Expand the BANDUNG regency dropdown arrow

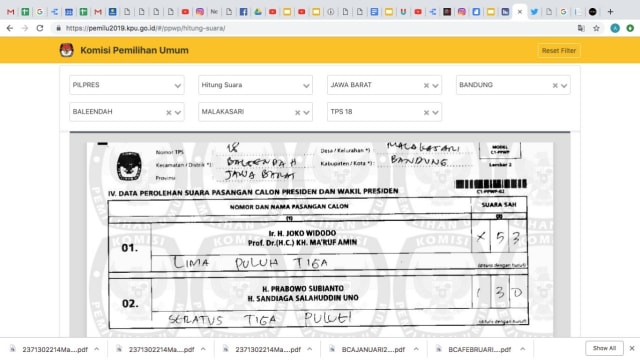click(x=564, y=86)
